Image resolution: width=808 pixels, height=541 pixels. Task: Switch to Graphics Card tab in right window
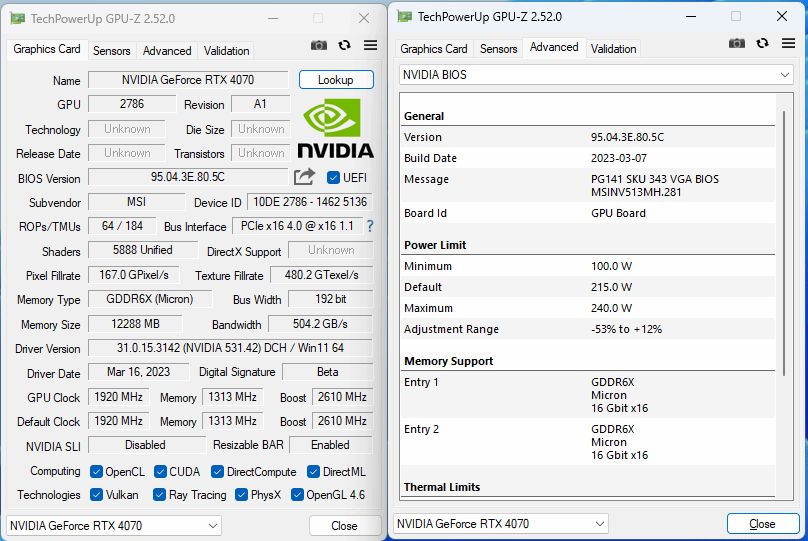click(433, 48)
